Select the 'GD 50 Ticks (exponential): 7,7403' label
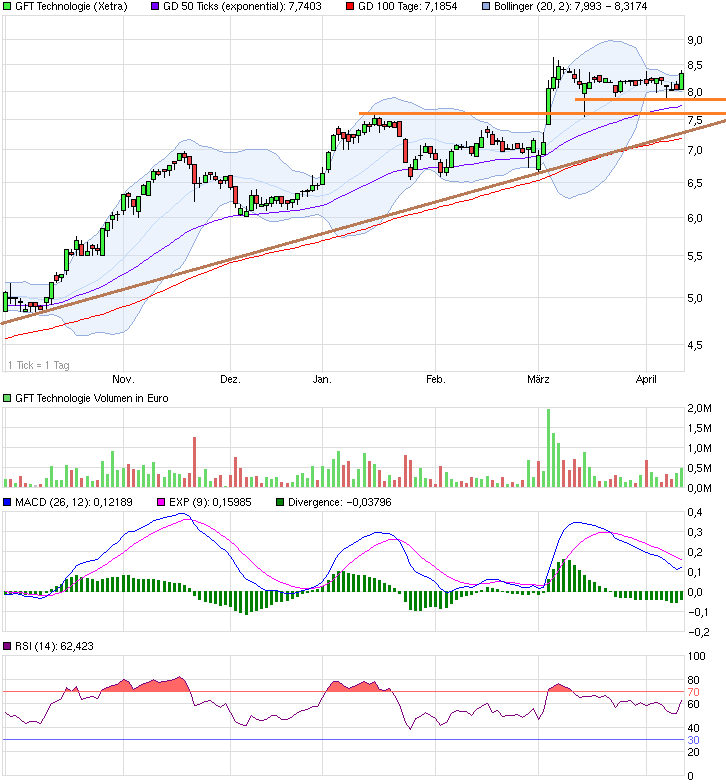This screenshot has height=784, width=726. (x=242, y=6)
